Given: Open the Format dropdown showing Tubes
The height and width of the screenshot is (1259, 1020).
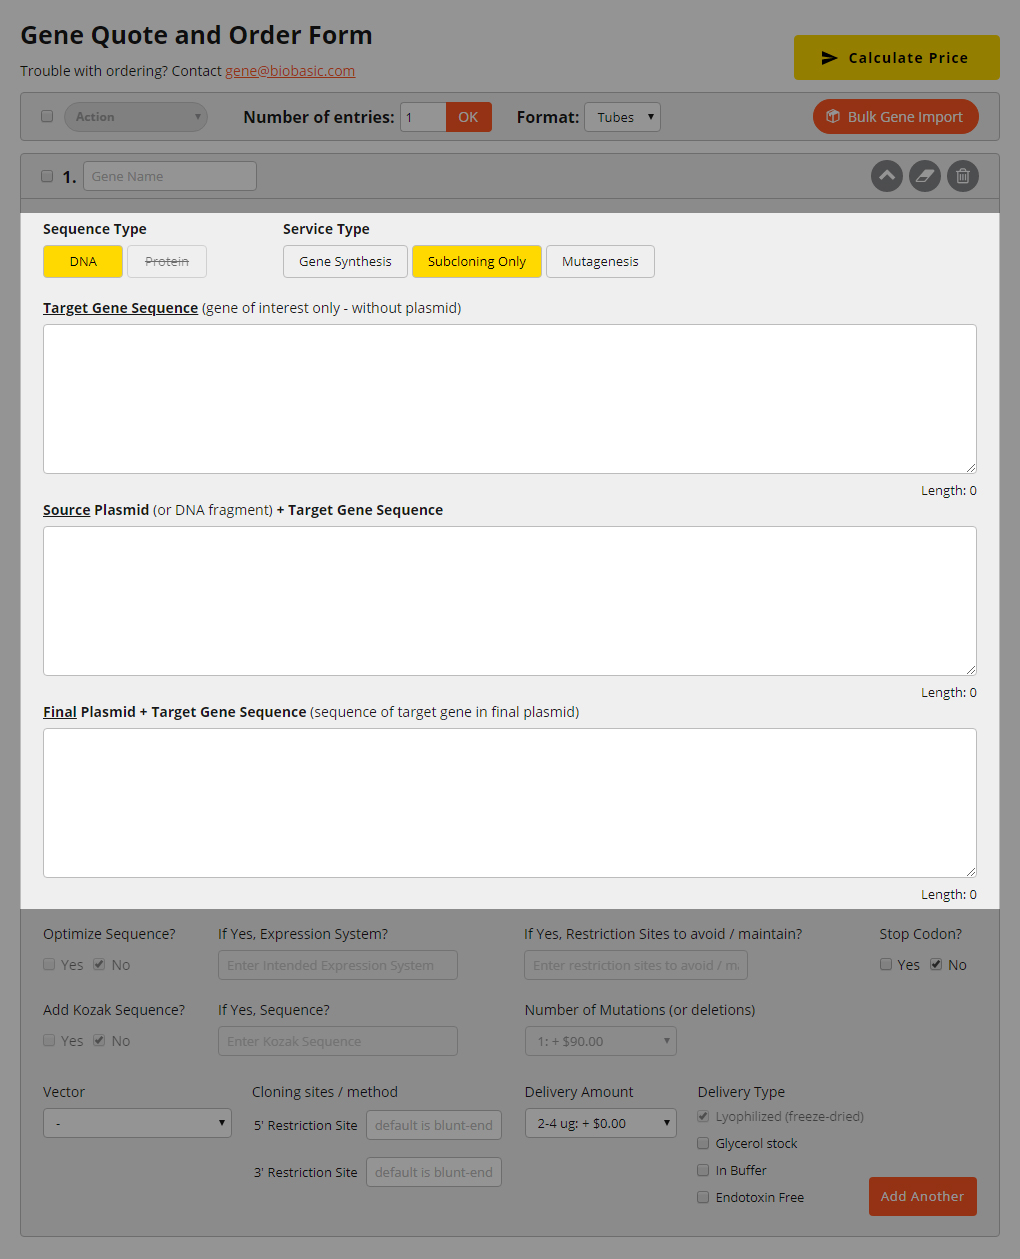Looking at the screenshot, I should [x=622, y=117].
